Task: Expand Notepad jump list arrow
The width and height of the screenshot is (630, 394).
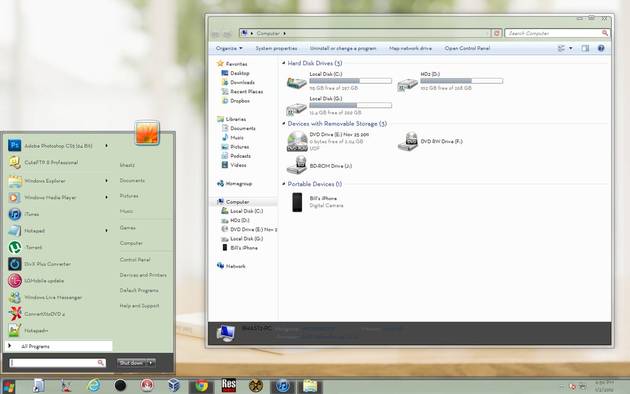Action: coord(106,231)
